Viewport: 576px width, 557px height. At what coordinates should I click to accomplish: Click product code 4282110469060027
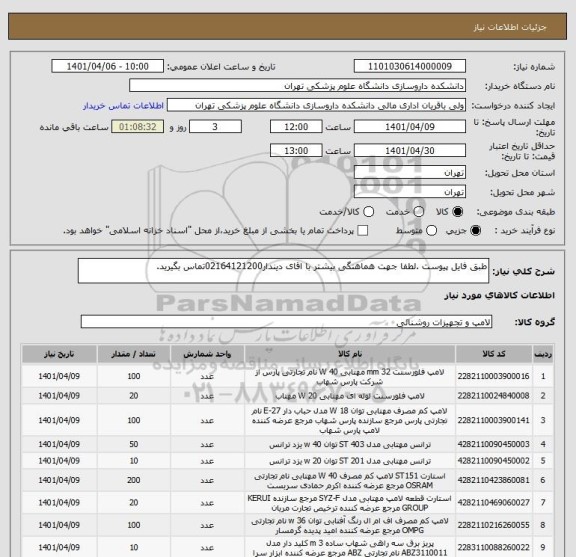click(x=493, y=503)
